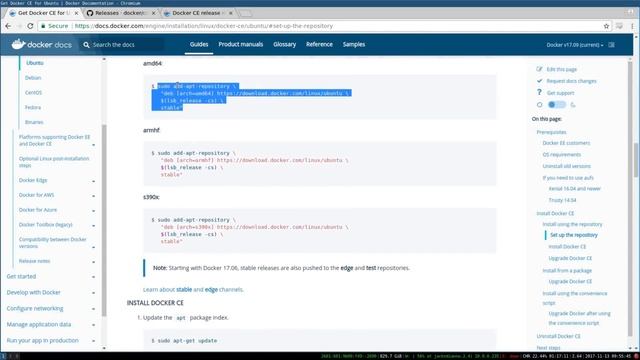Open the Compatibility between Docker versions expander

click(93, 247)
